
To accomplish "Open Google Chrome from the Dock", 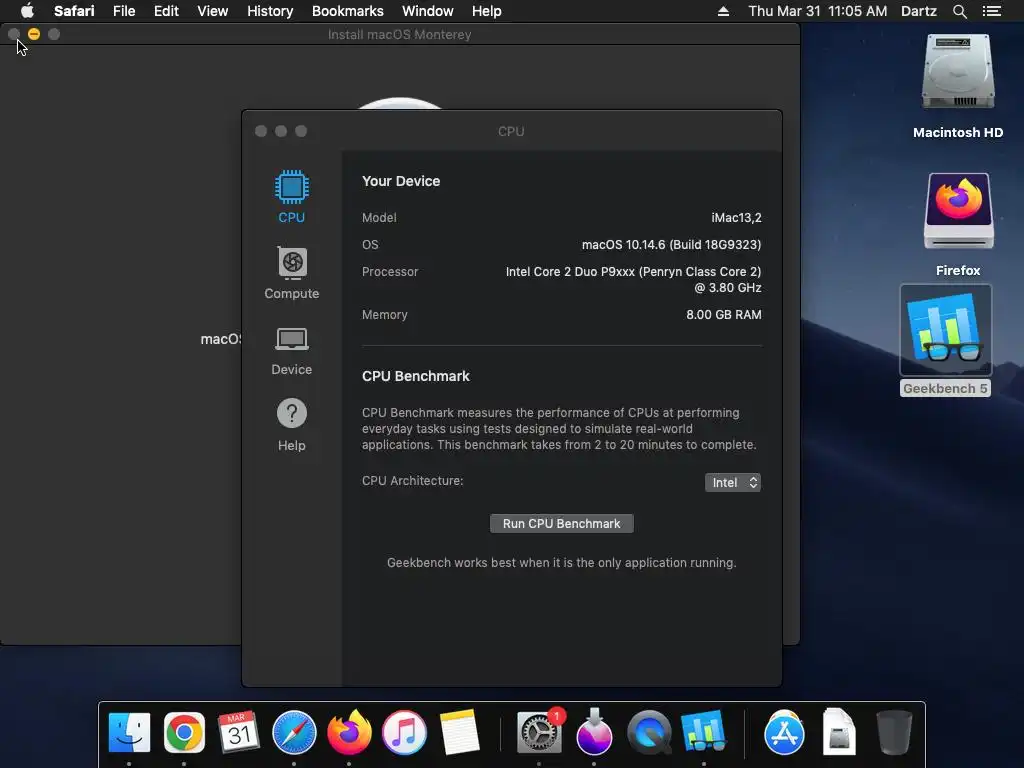I will pyautogui.click(x=184, y=732).
